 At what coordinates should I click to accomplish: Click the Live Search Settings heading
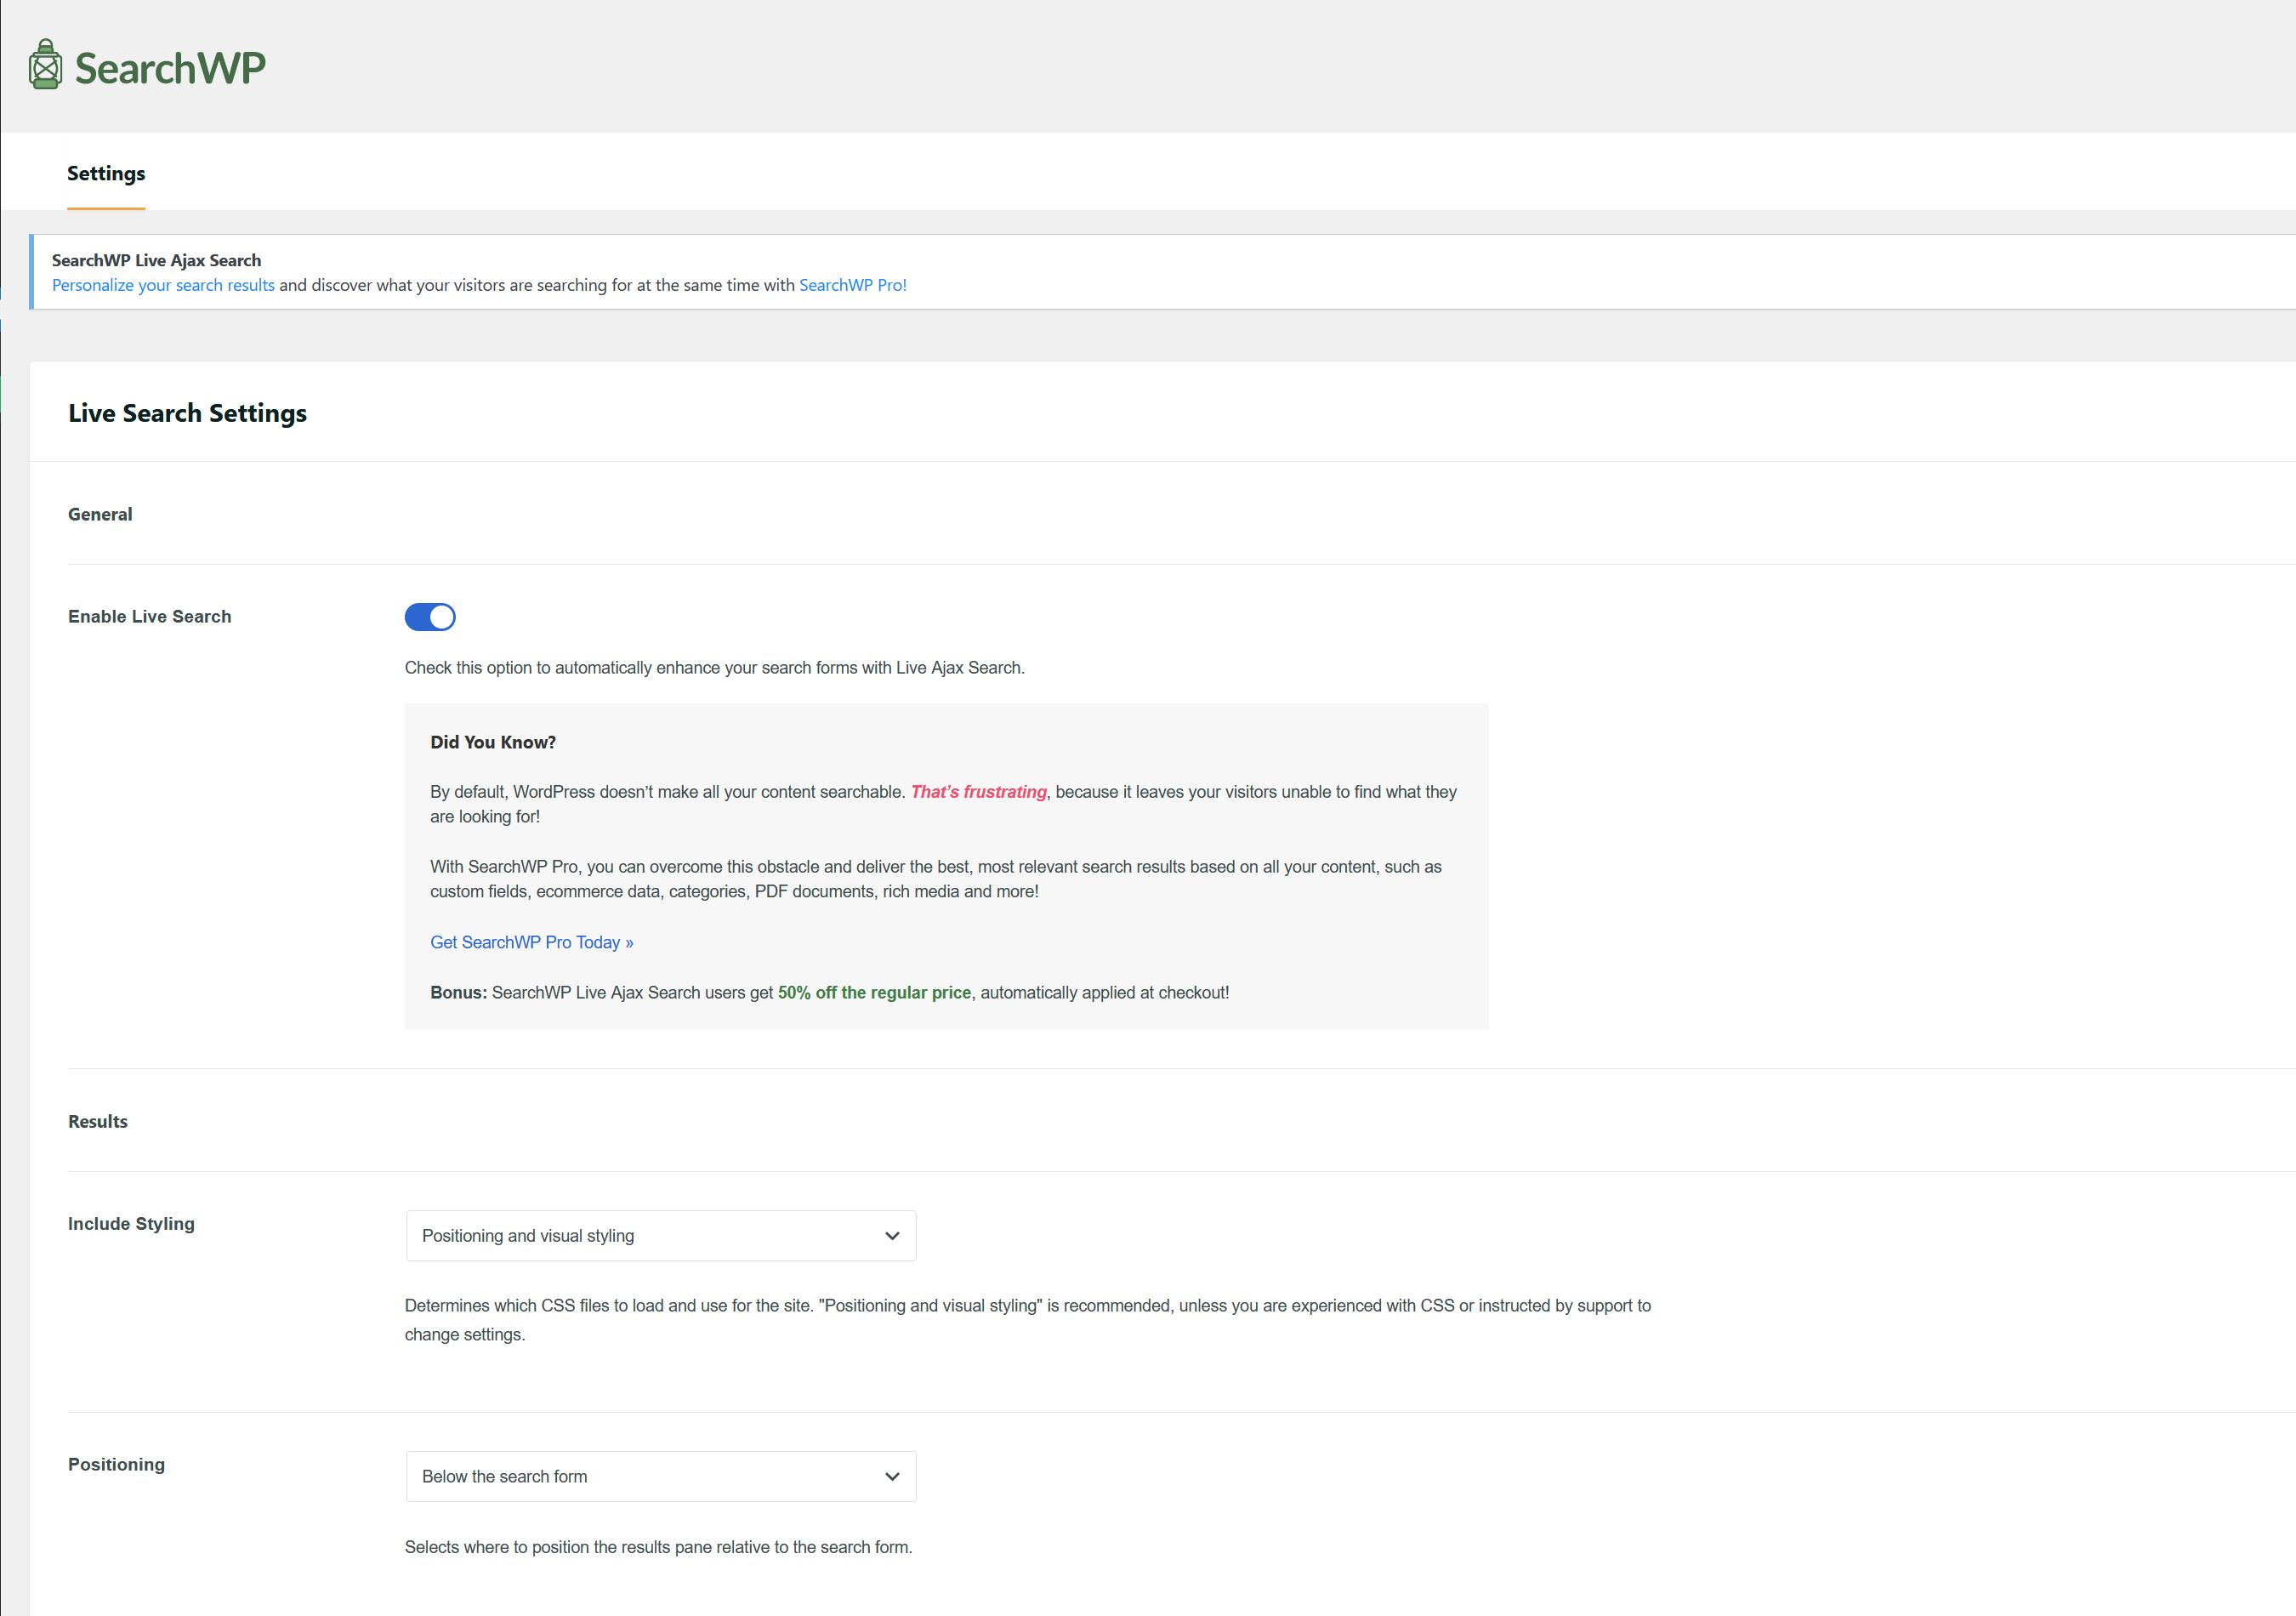[x=187, y=413]
